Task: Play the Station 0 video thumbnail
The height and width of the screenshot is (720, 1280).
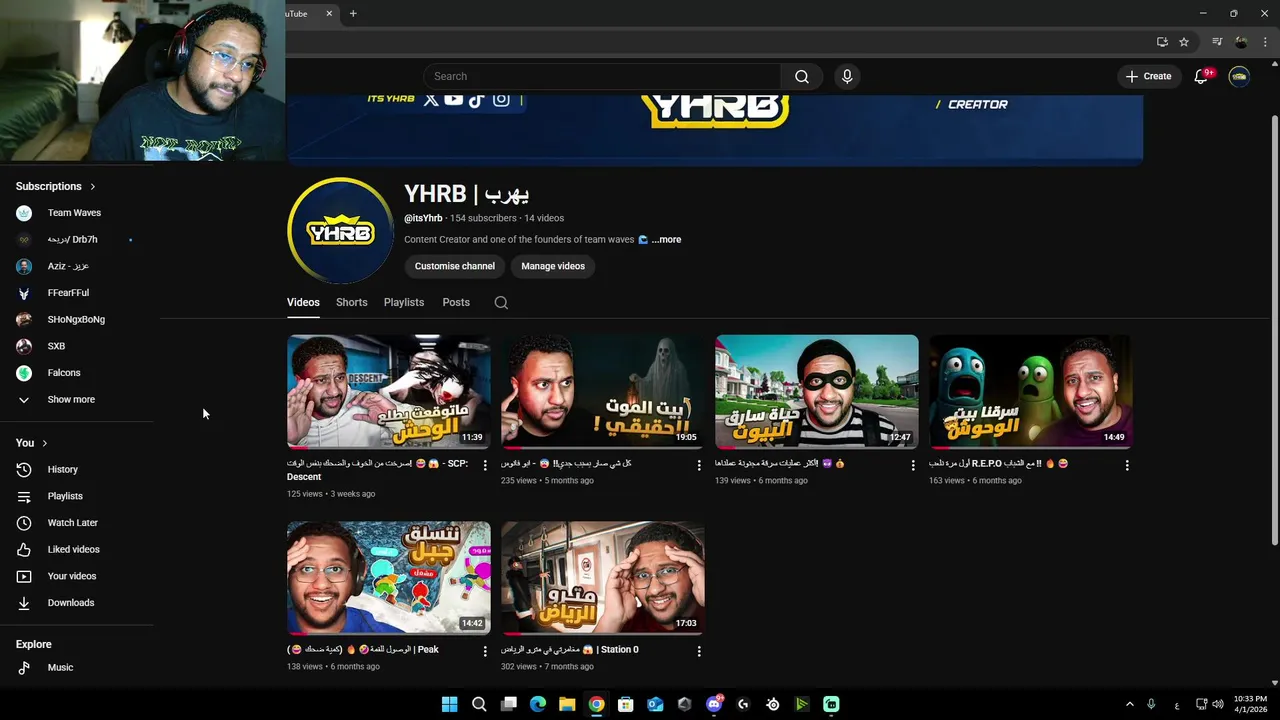Action: point(603,578)
